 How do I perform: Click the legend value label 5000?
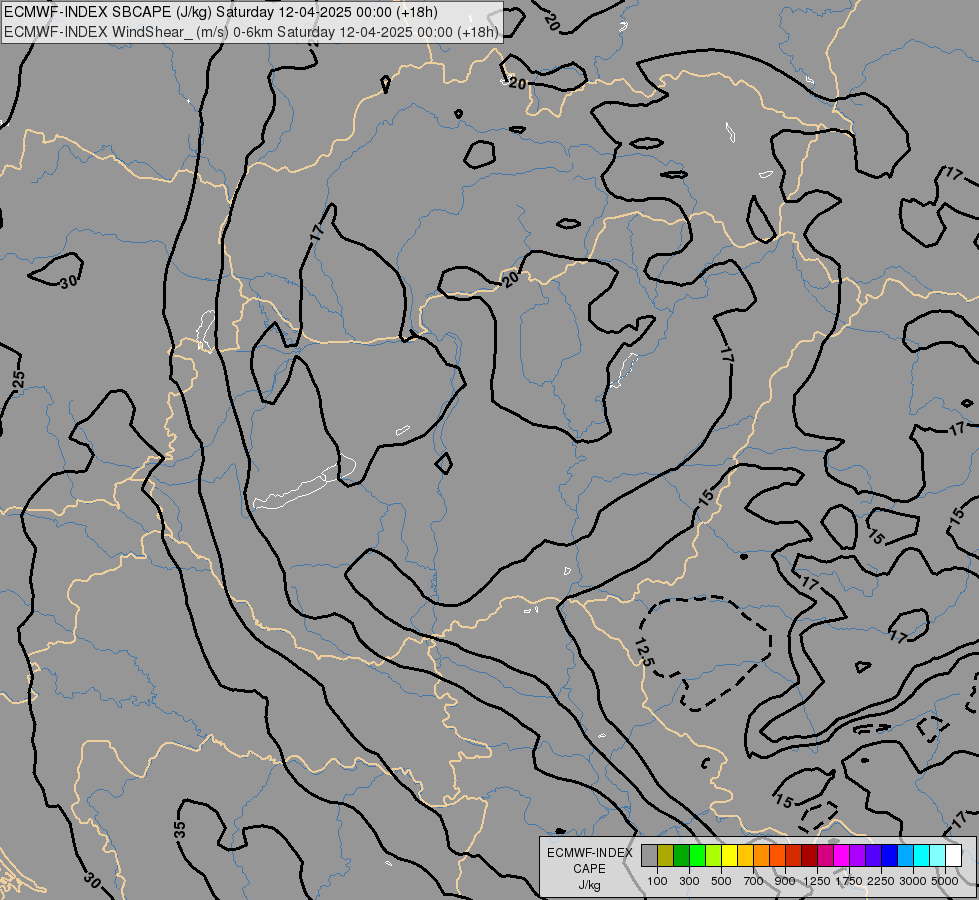click(x=945, y=881)
